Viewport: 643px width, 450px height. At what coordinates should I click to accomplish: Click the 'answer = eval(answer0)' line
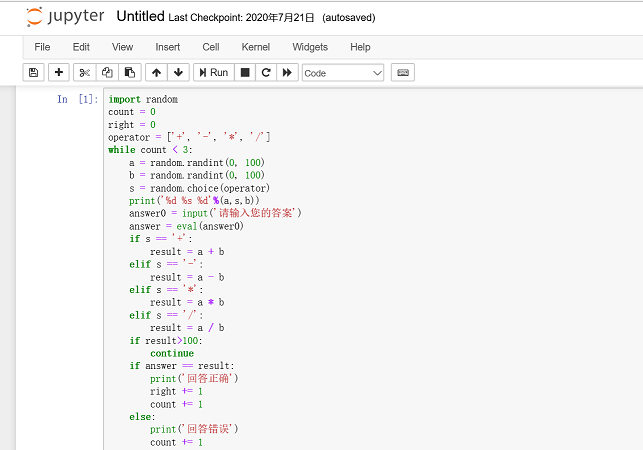click(186, 226)
